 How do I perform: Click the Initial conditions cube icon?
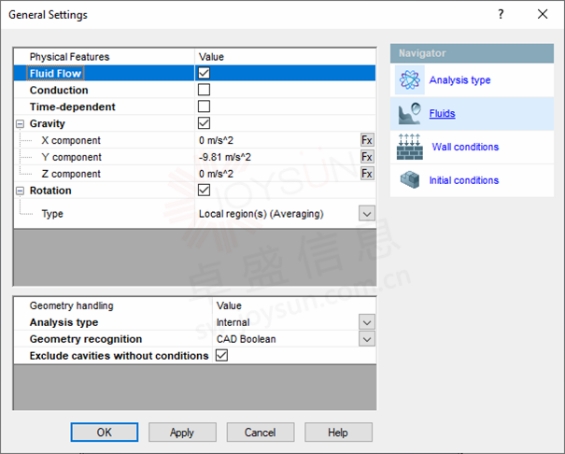pyautogui.click(x=410, y=180)
